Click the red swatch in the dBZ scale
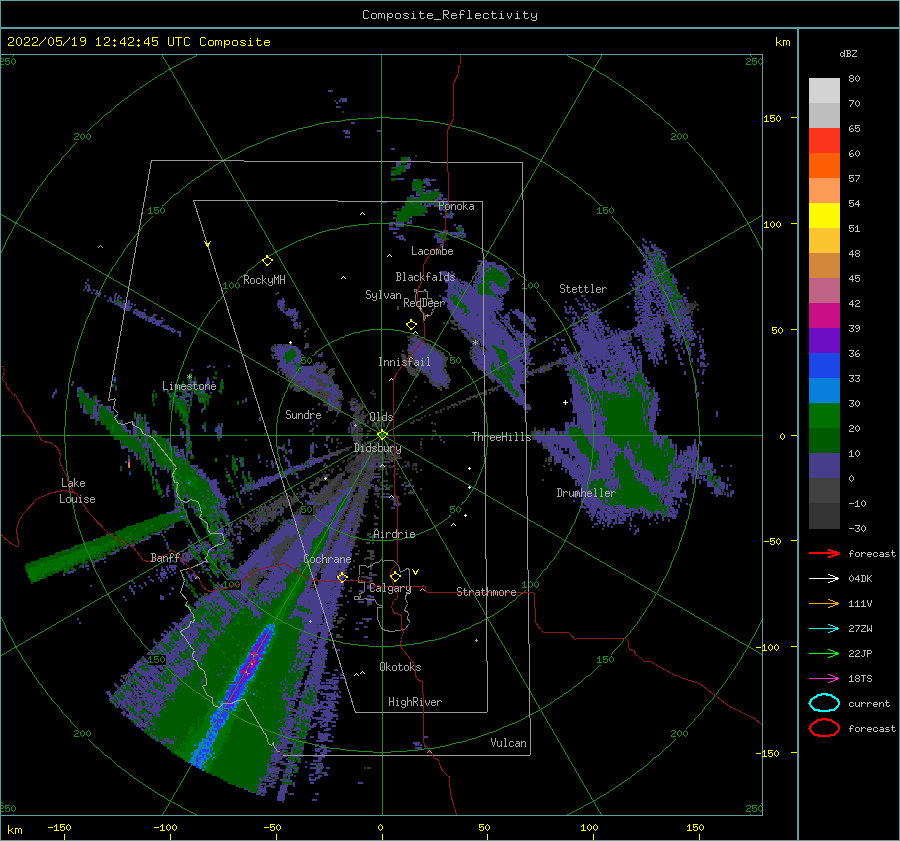Viewport: 900px width, 841px height. click(x=824, y=140)
